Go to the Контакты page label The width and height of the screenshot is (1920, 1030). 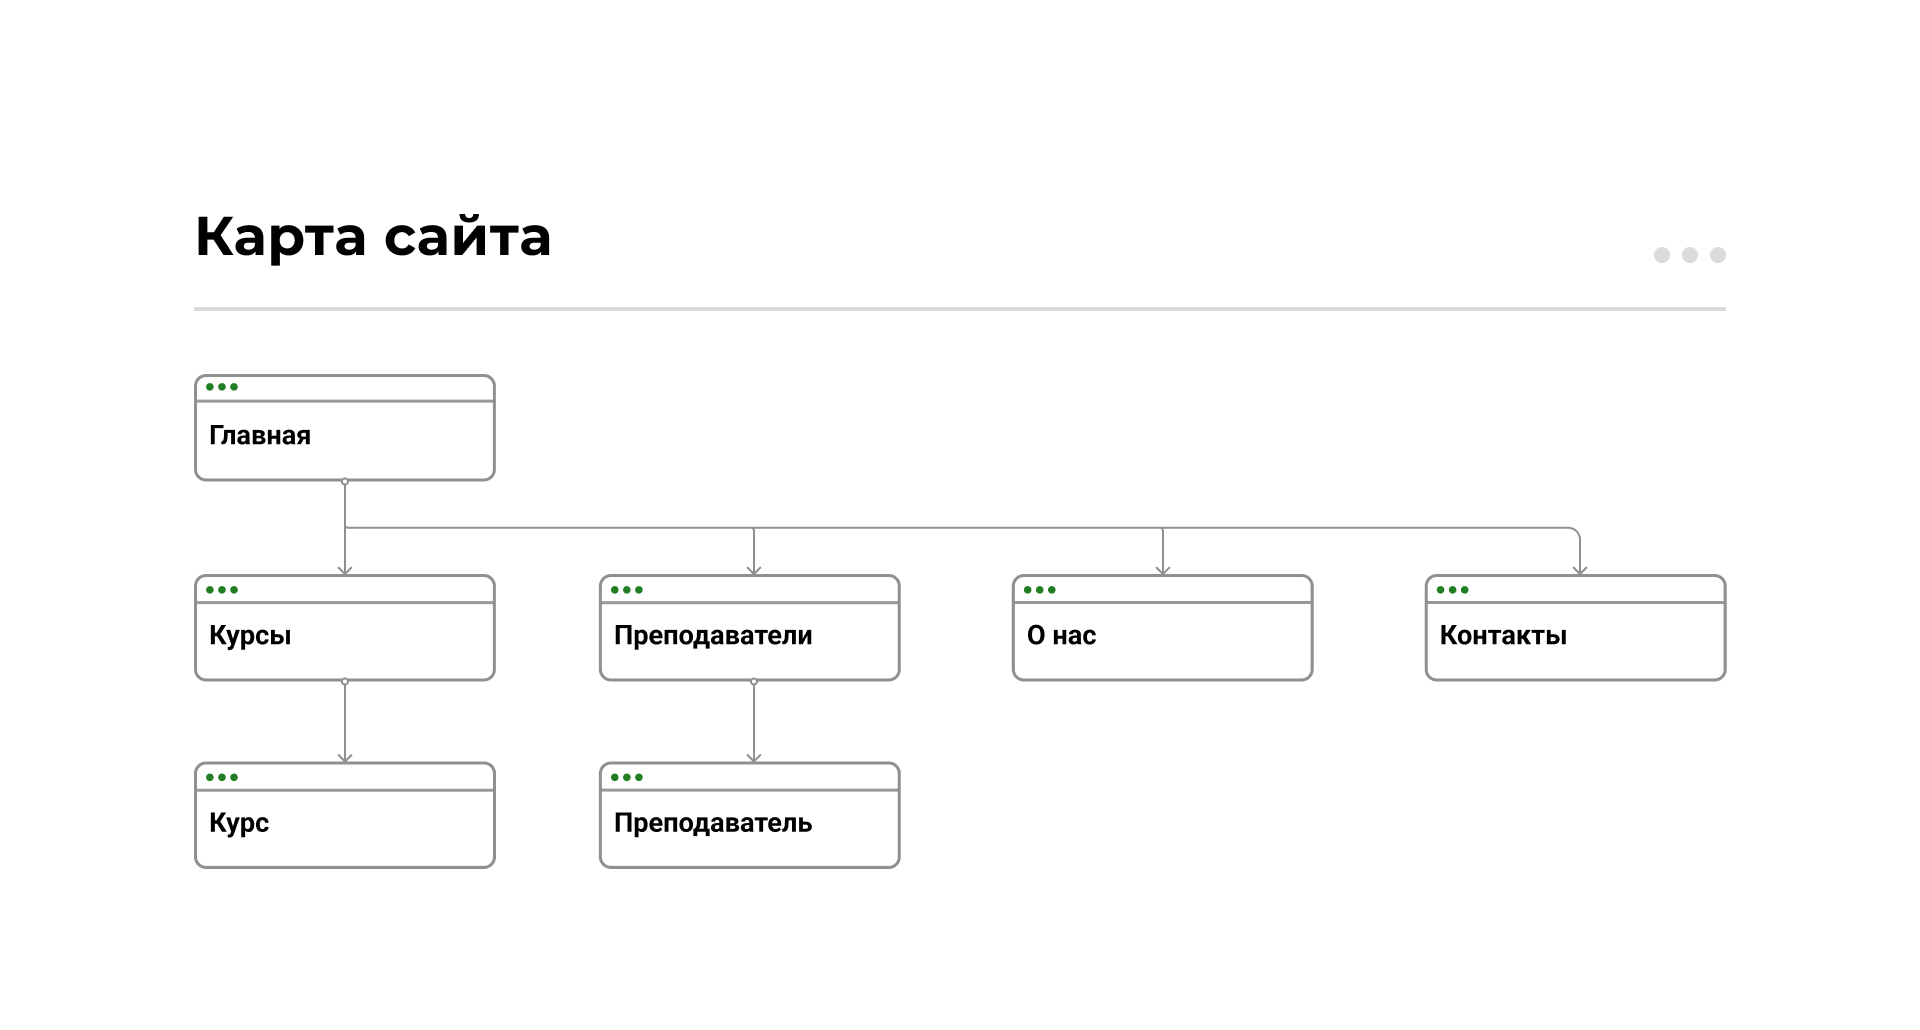pyautogui.click(x=1503, y=636)
